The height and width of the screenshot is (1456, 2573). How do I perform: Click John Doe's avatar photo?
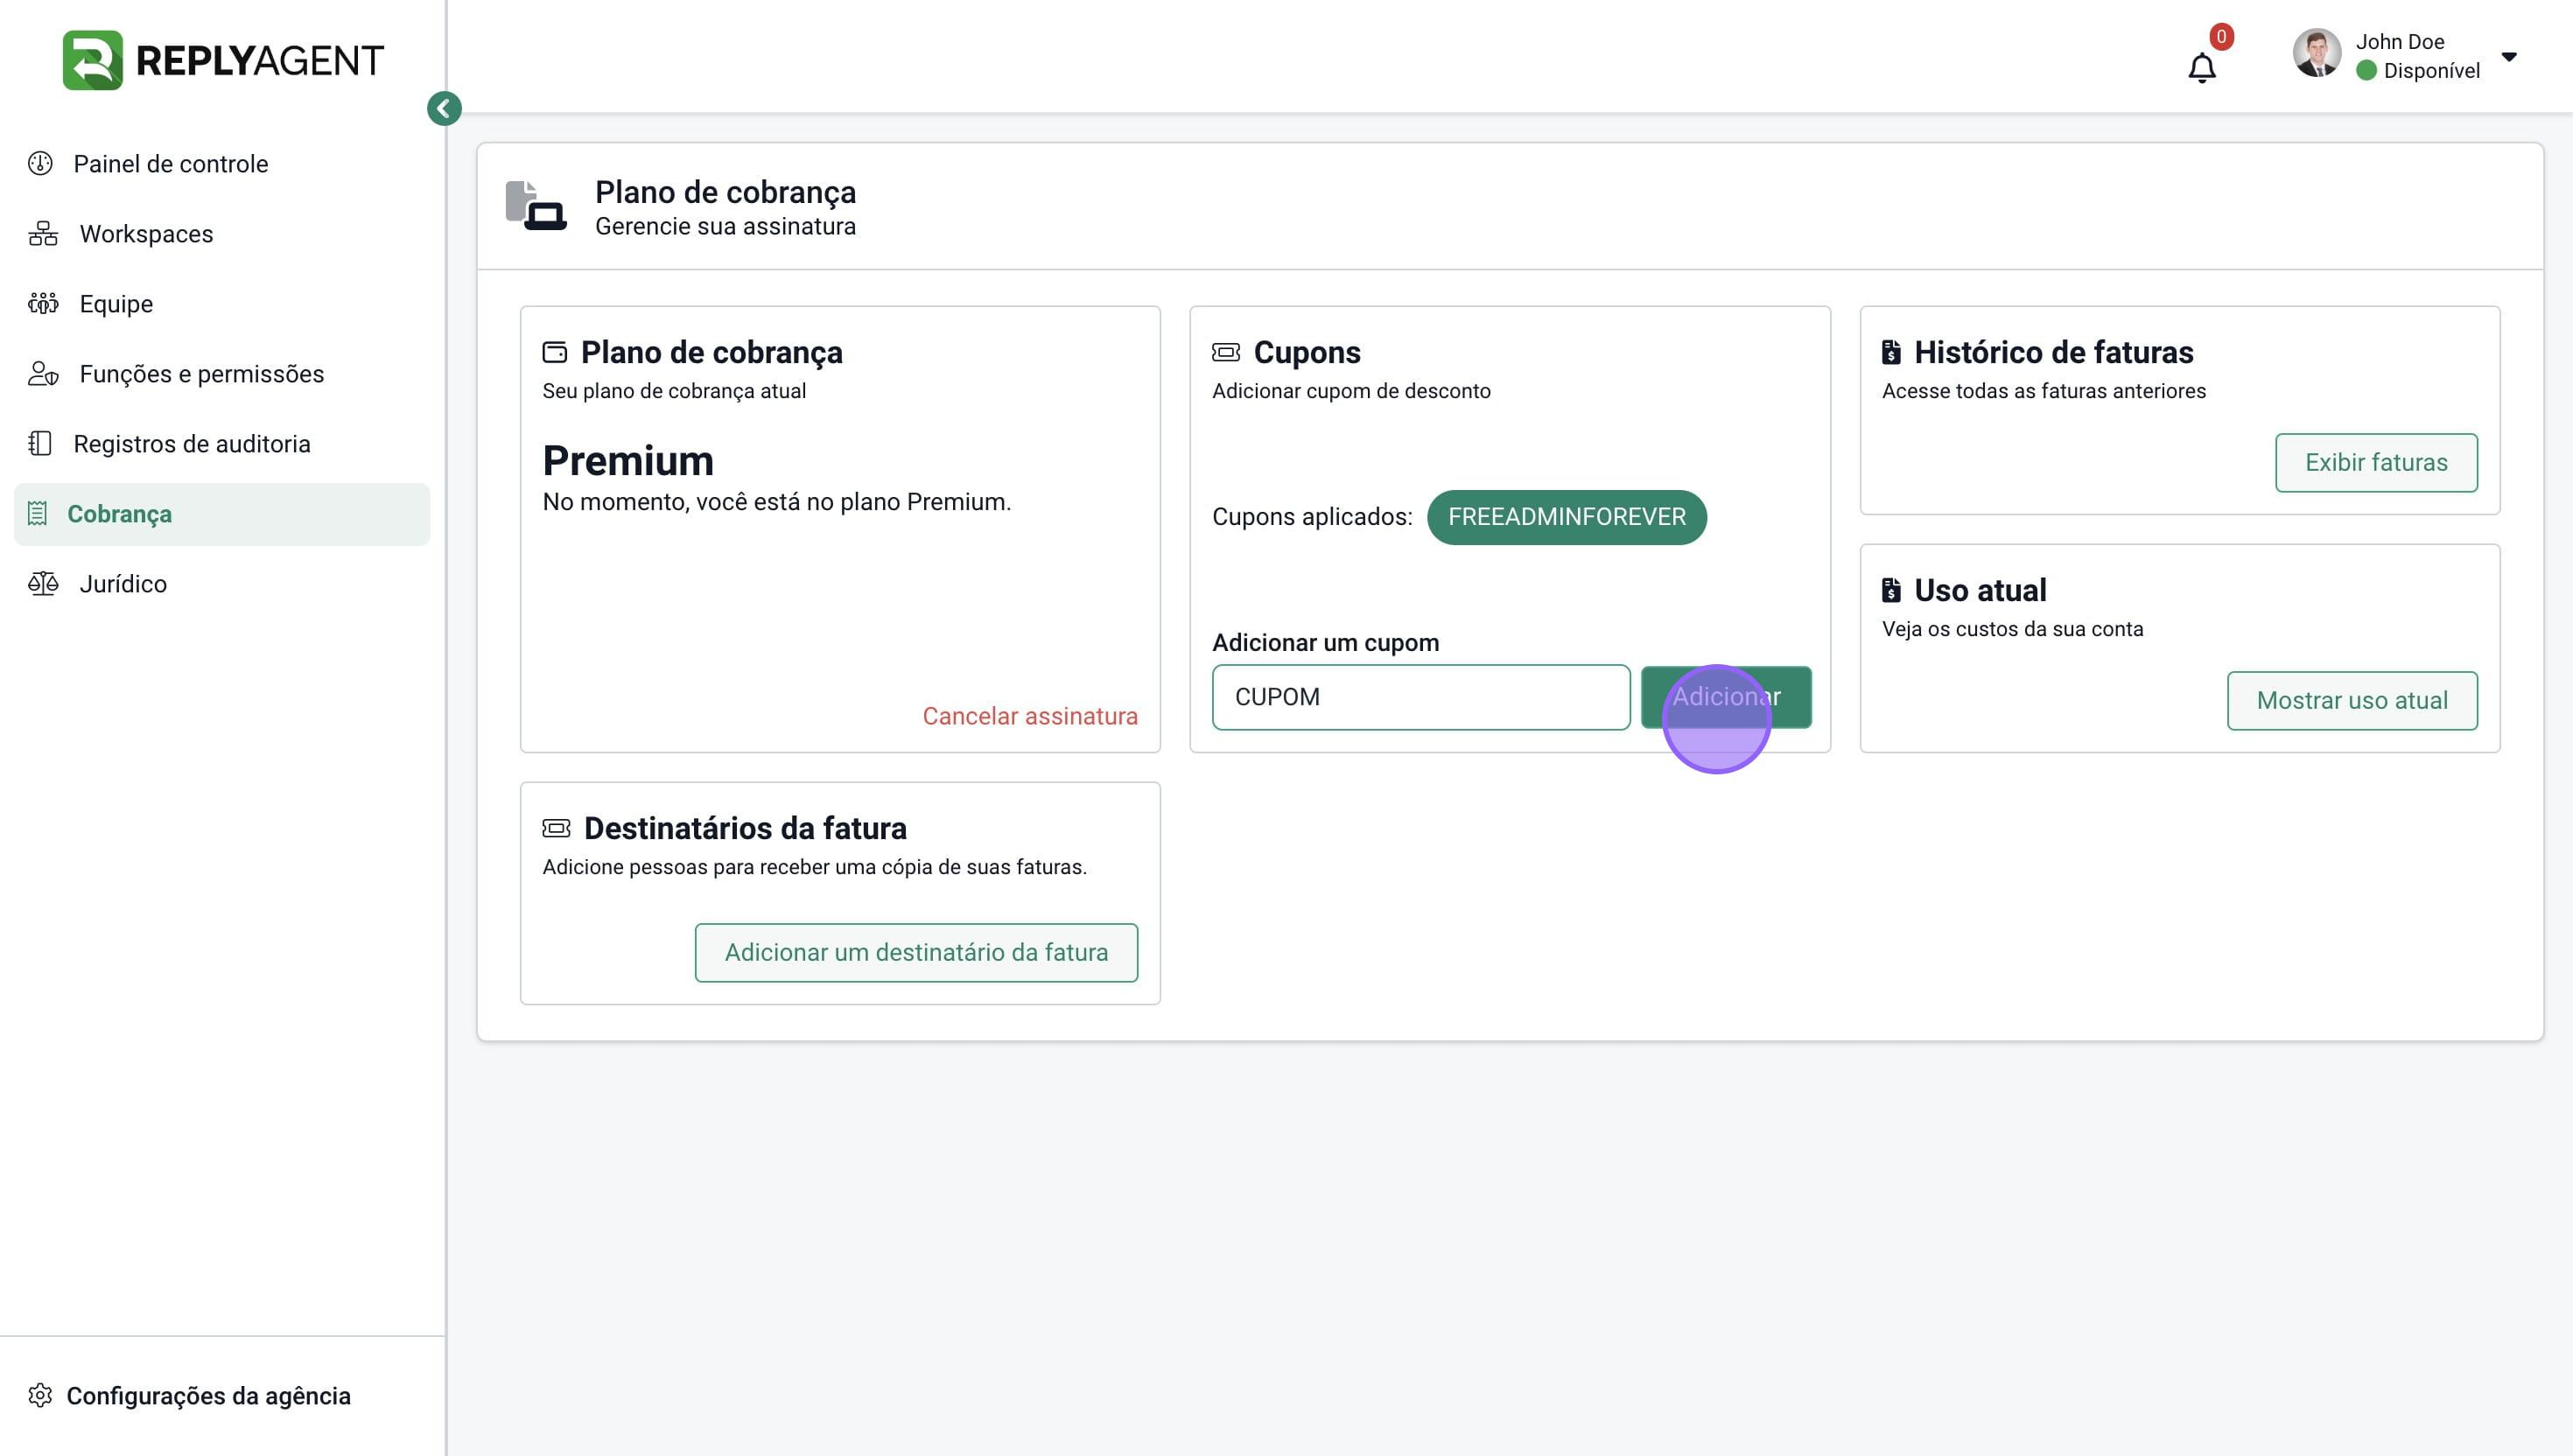2316,54
